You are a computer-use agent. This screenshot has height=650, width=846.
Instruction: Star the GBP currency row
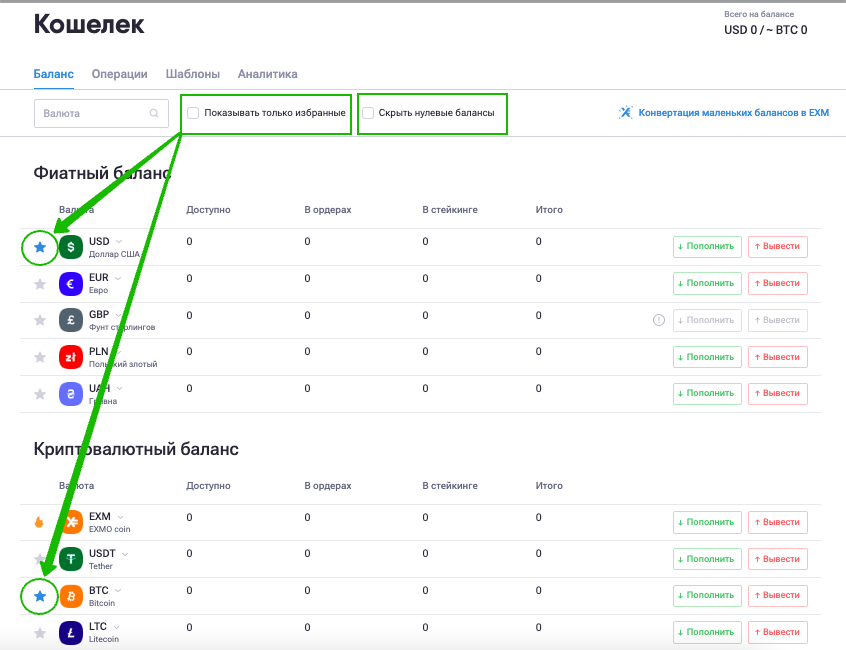click(40, 320)
